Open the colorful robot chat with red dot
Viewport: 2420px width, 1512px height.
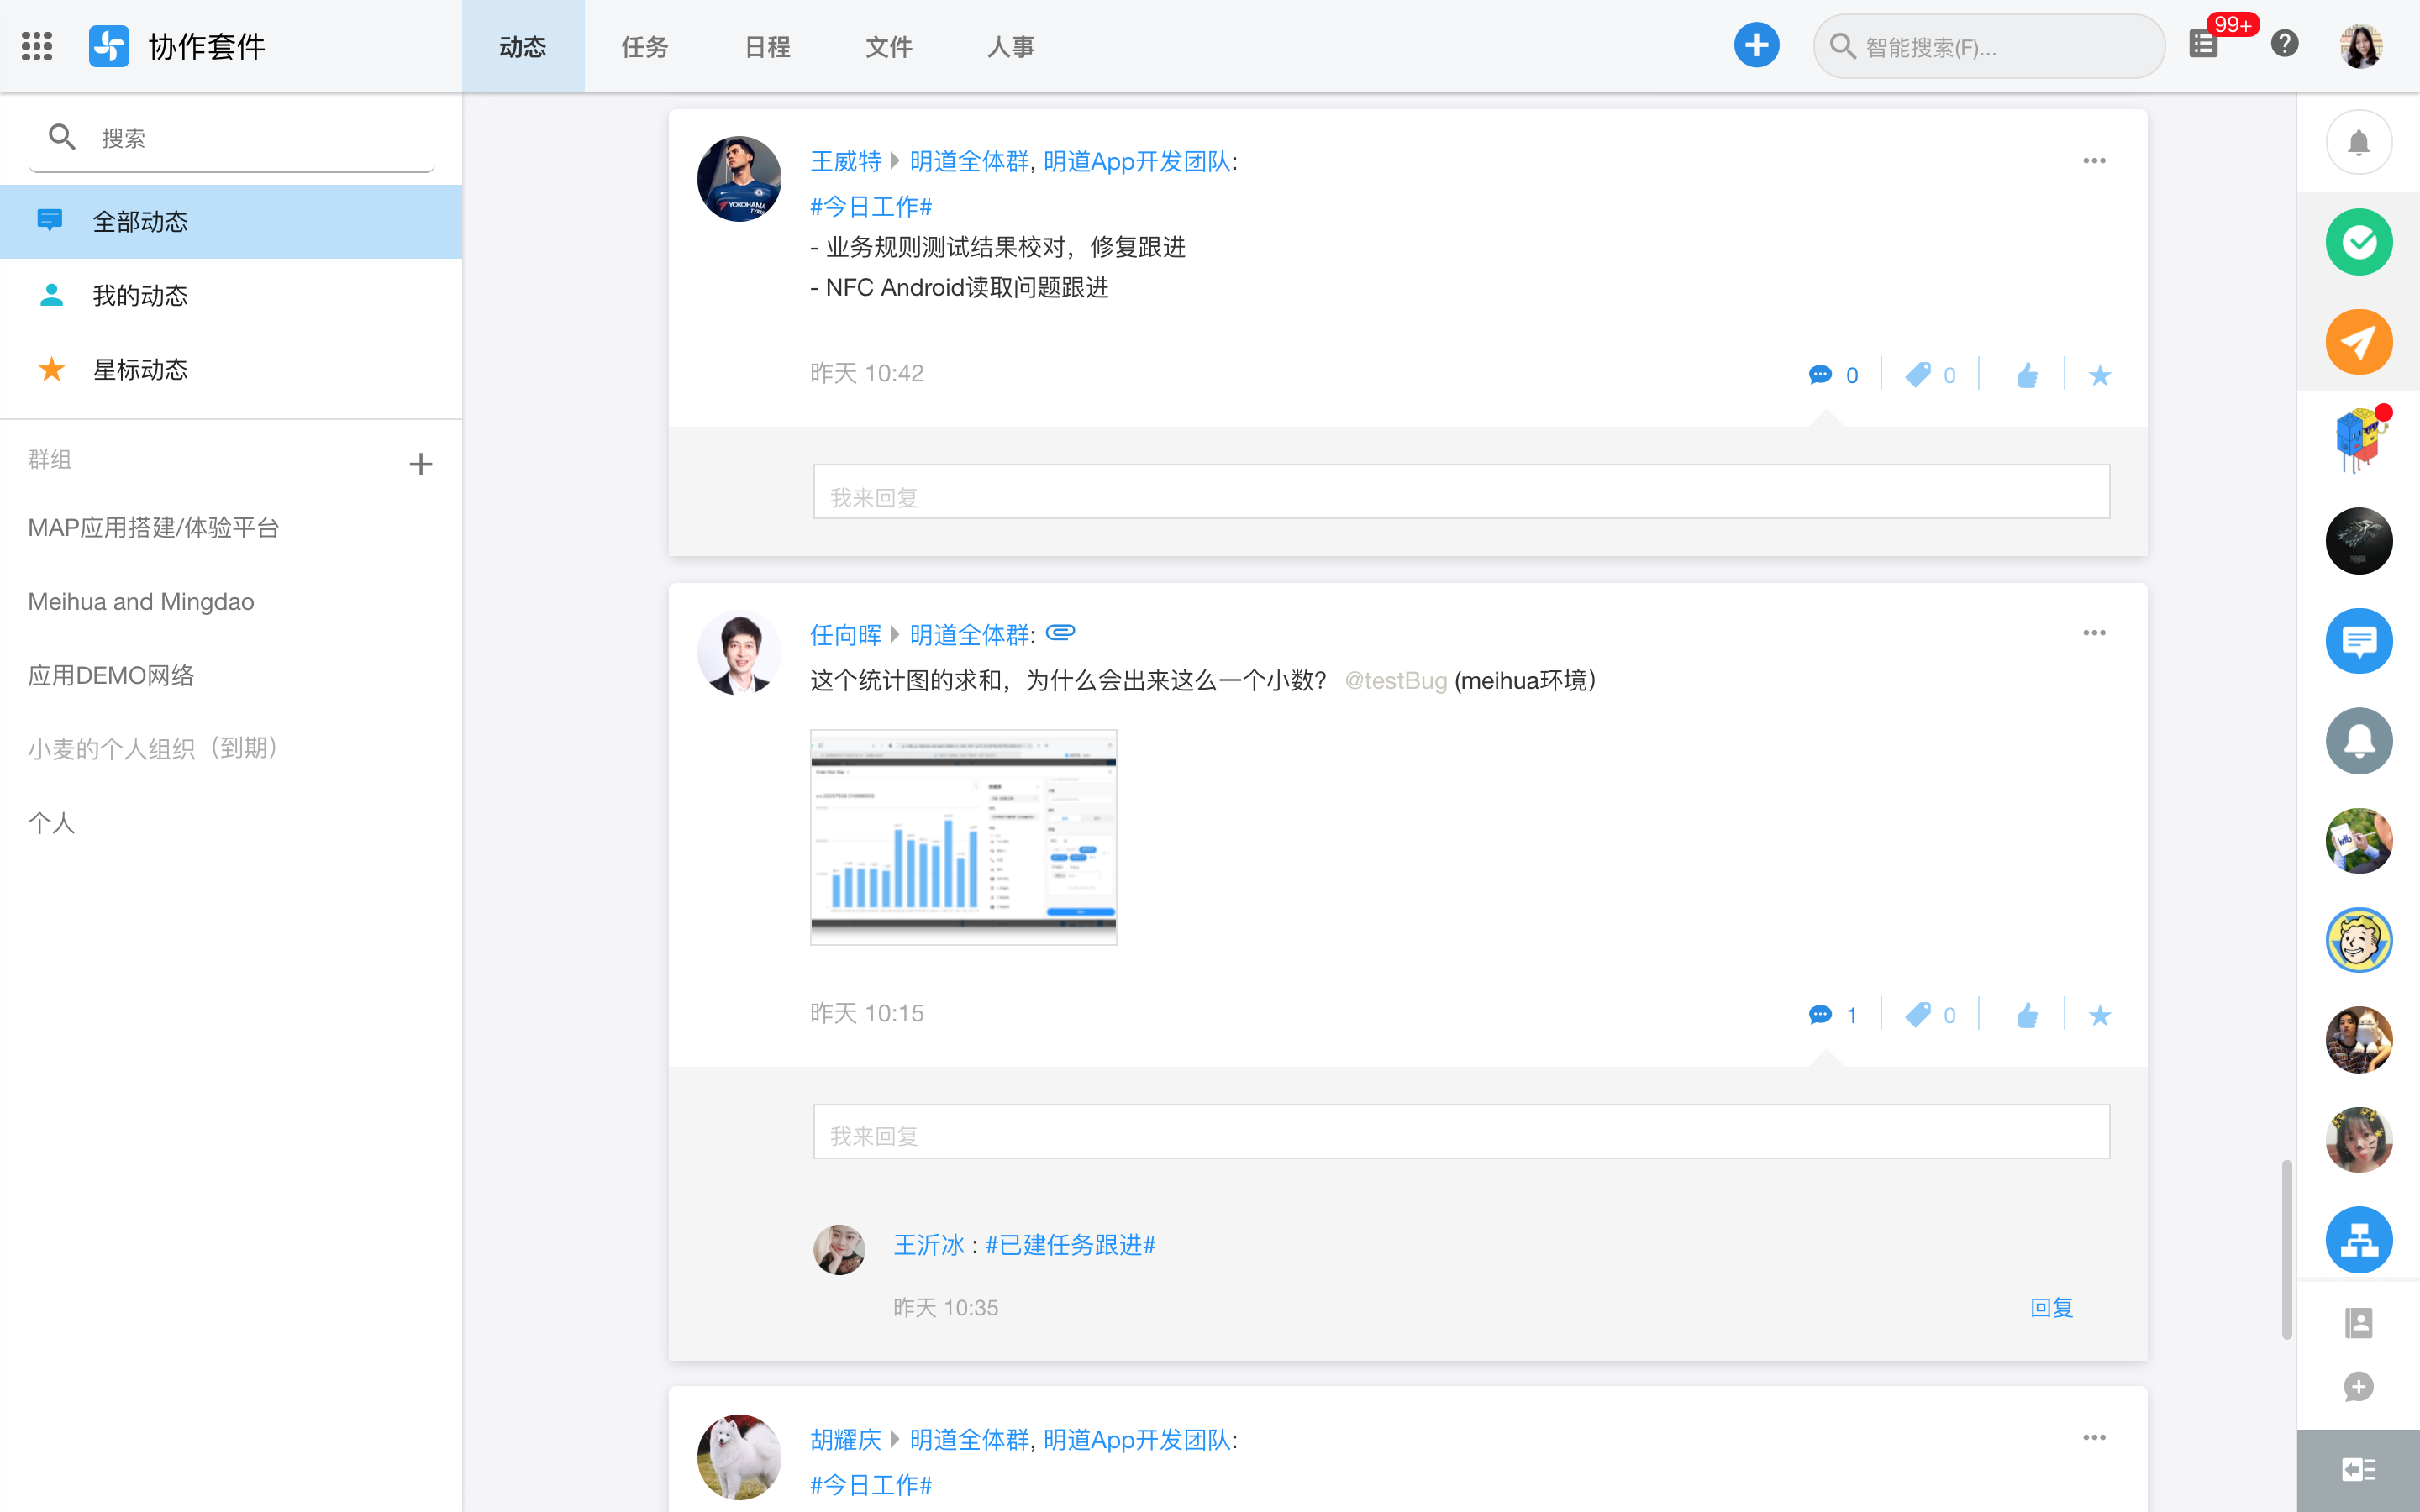pyautogui.click(x=2359, y=440)
